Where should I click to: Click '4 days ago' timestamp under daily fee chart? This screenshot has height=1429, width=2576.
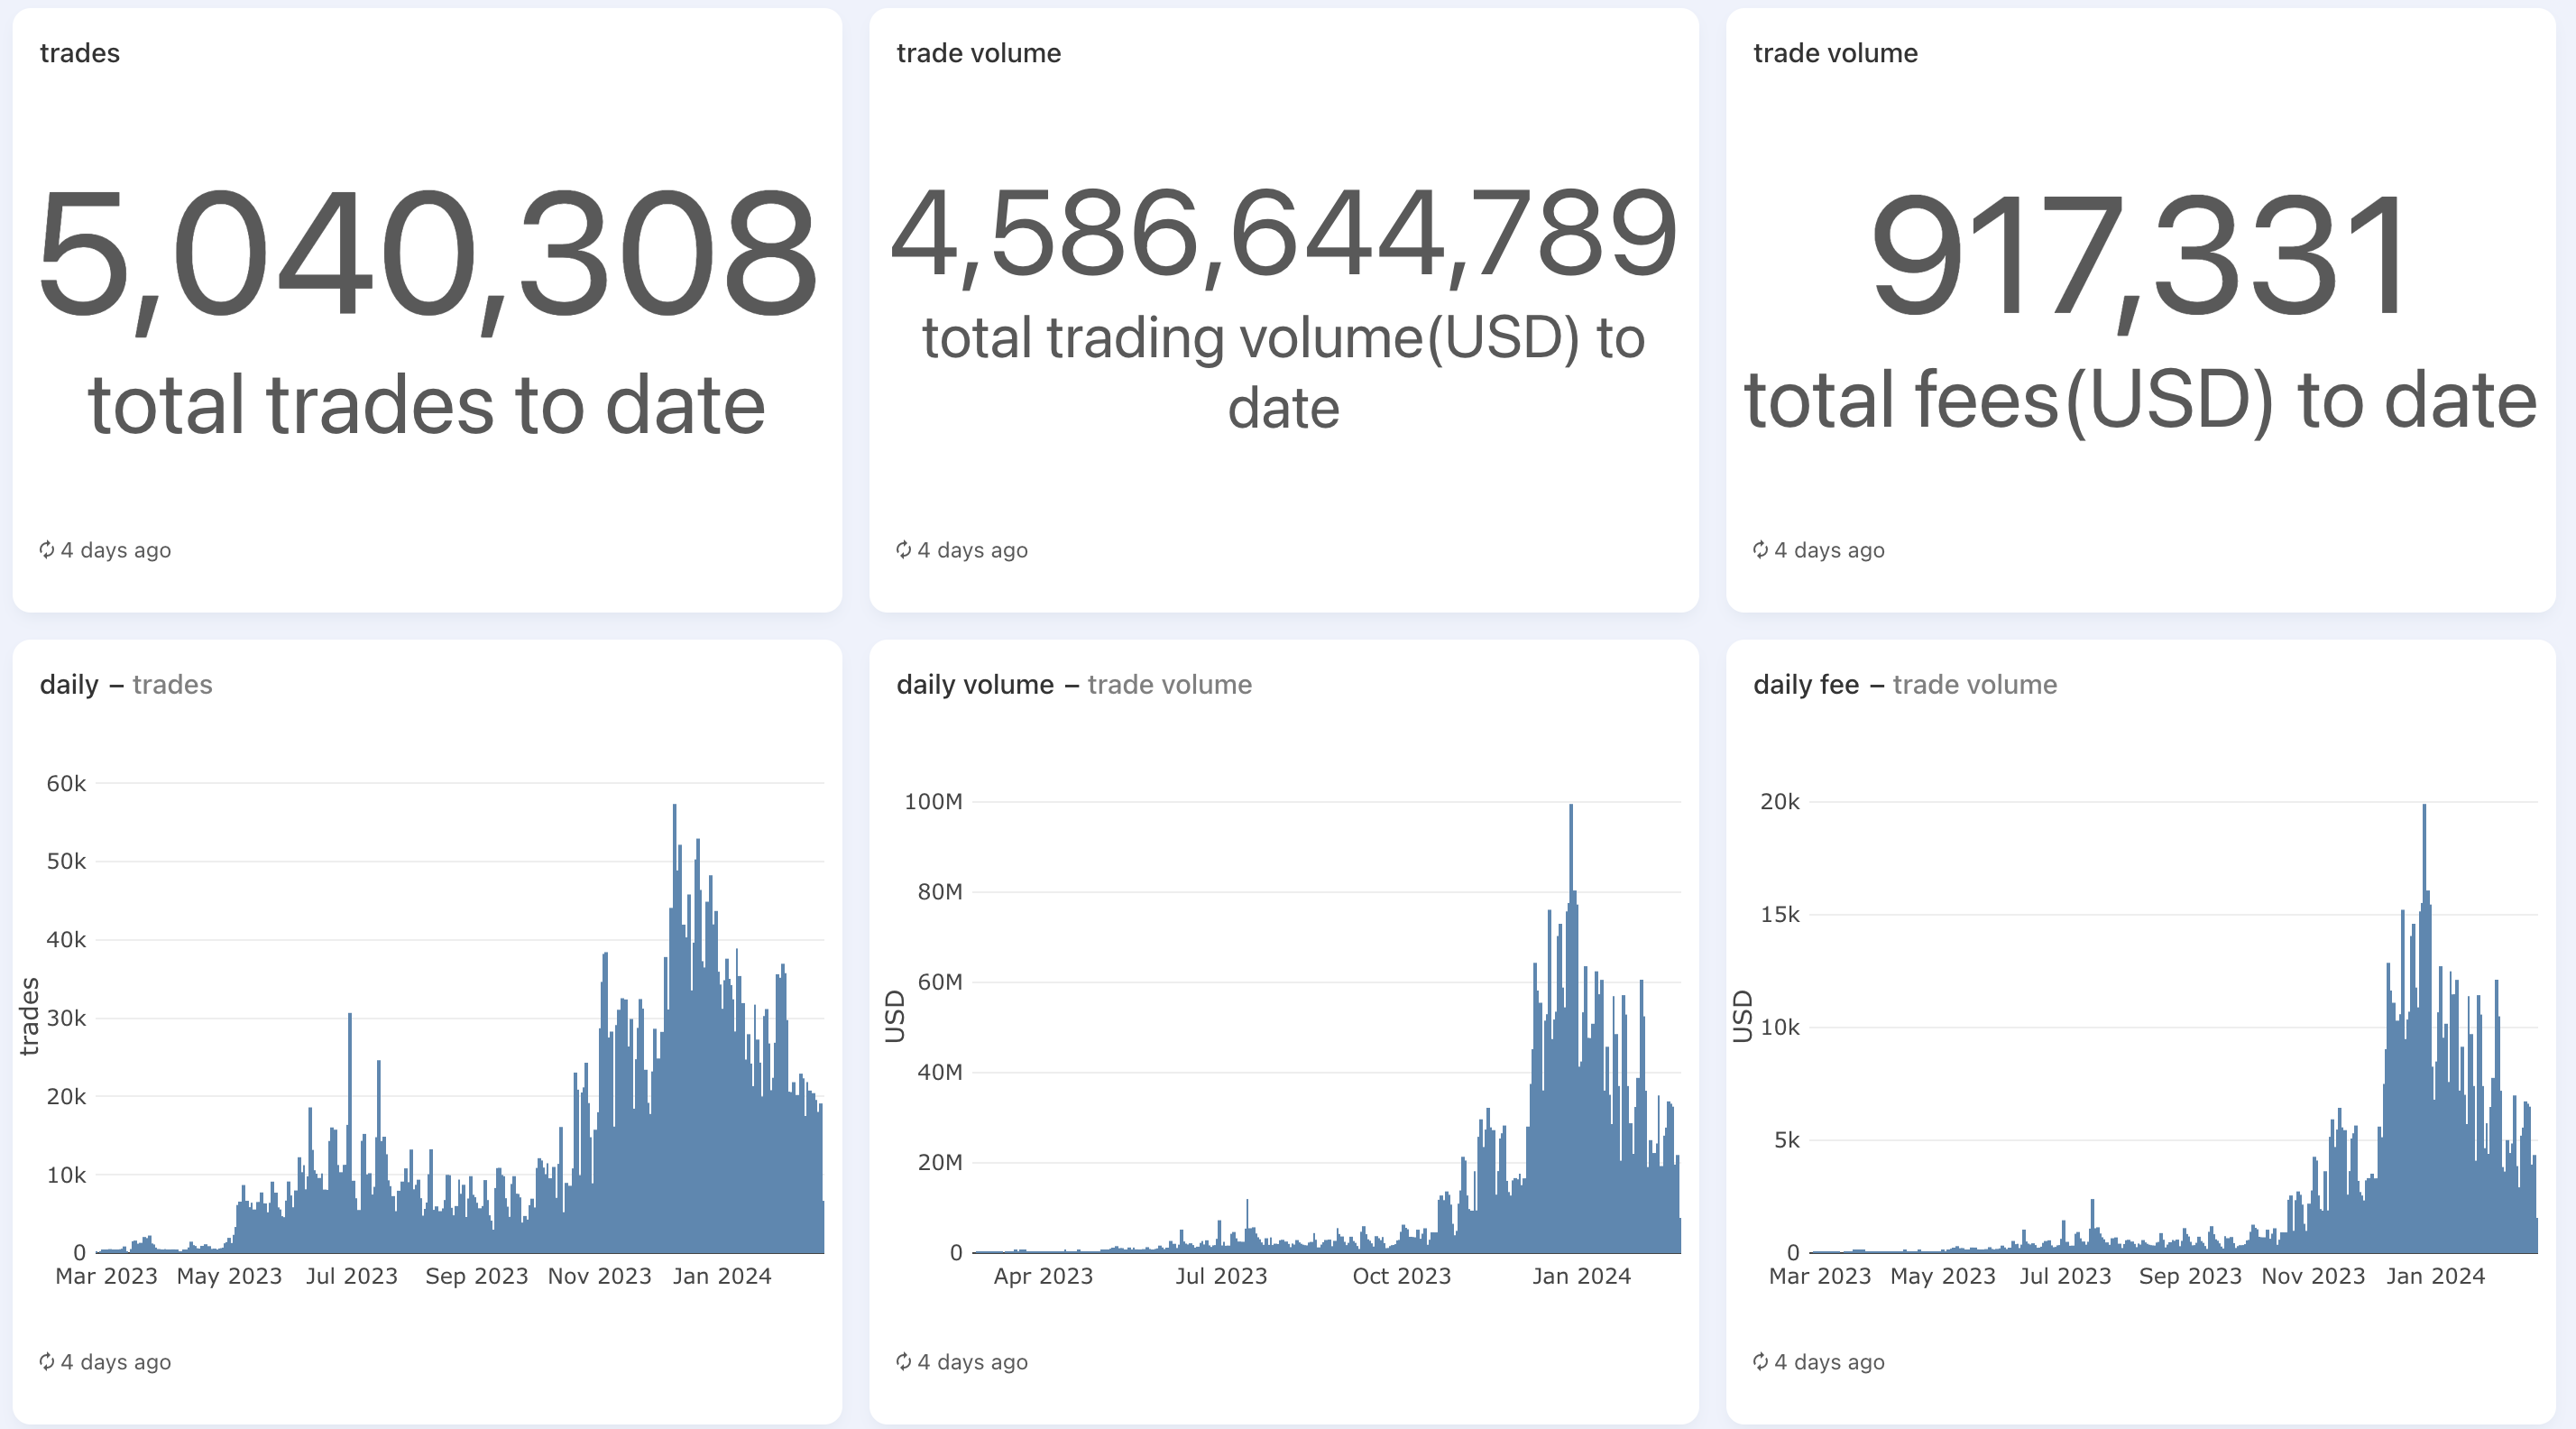tap(1829, 1362)
